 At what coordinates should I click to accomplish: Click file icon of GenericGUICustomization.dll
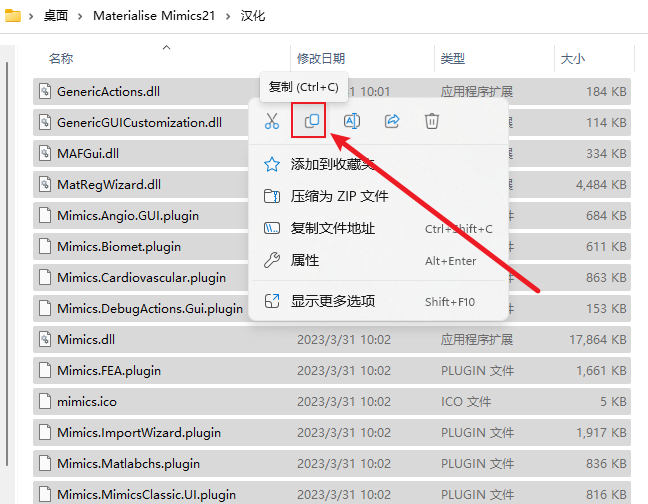tap(45, 122)
